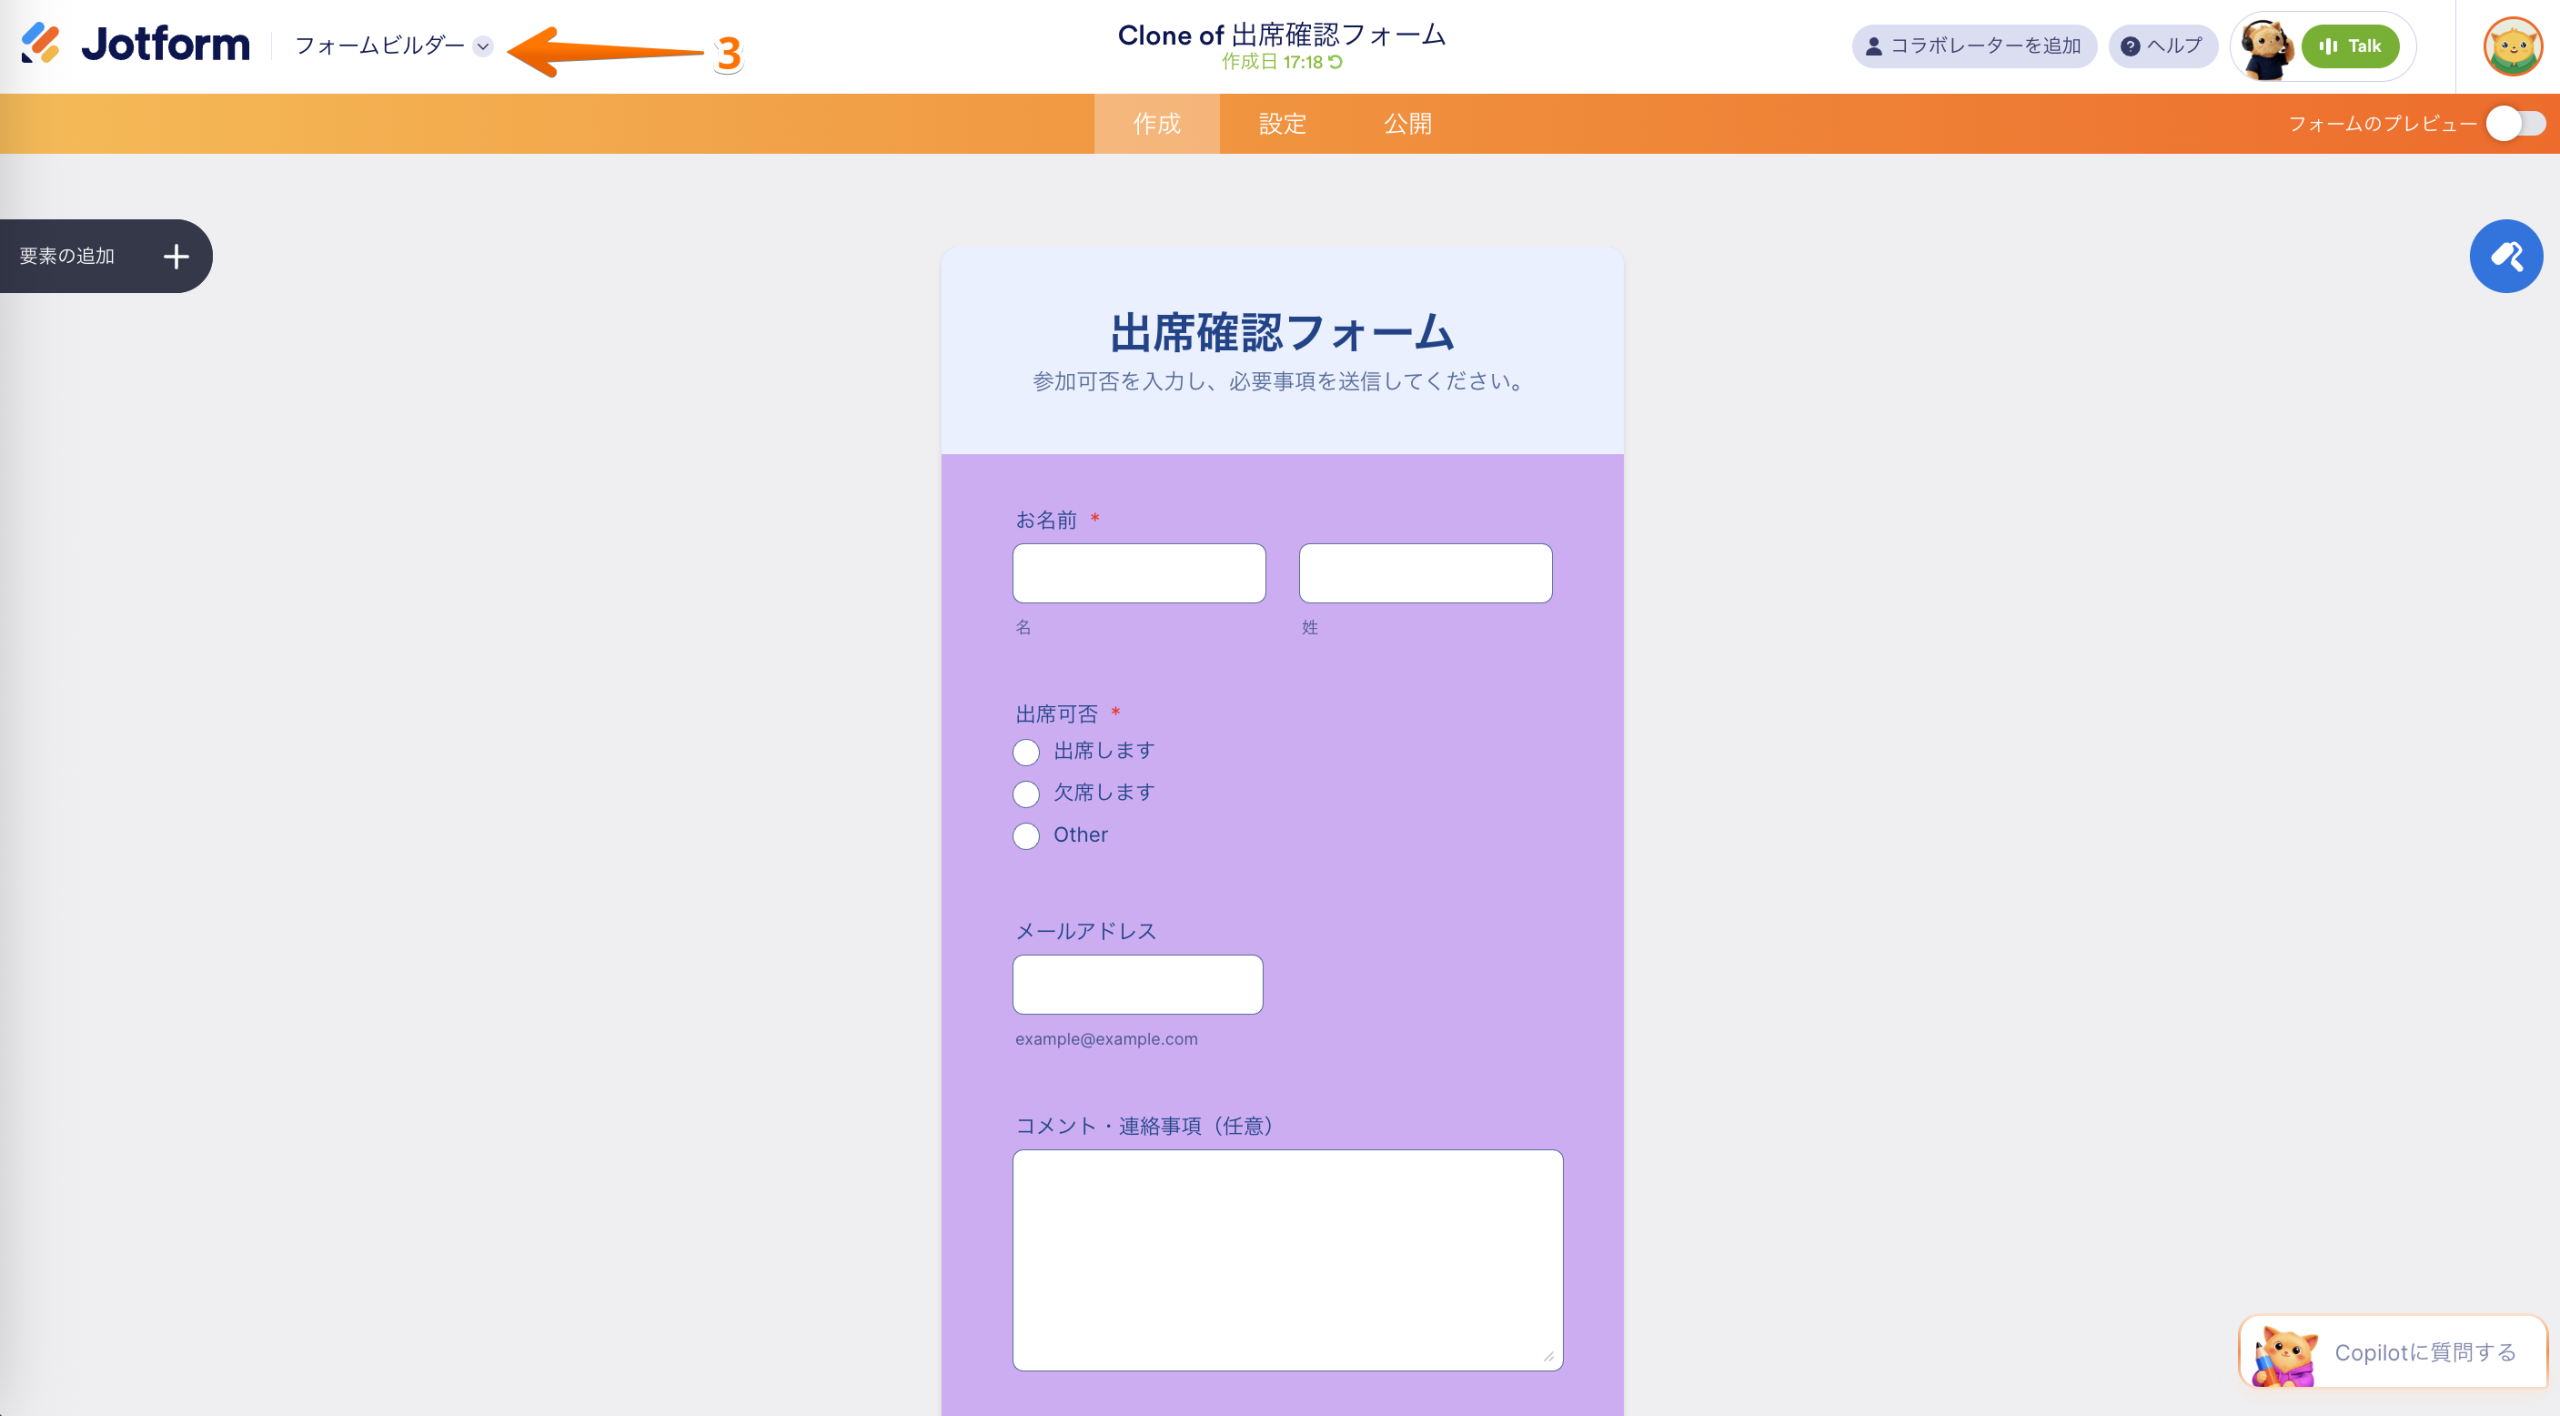Switch to the 設定 tab
The width and height of the screenshot is (2560, 1416).
click(1283, 124)
